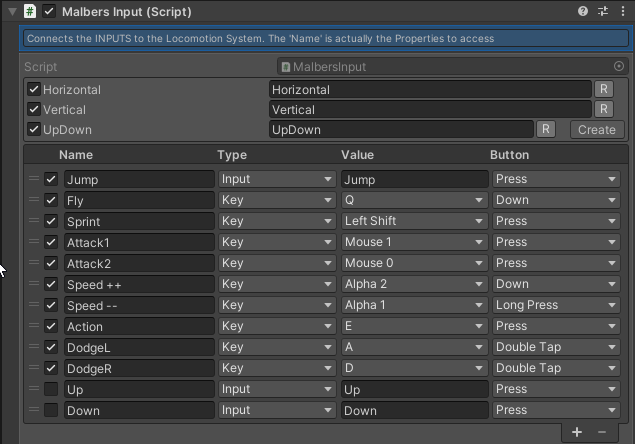Open component three-dot context menu
This screenshot has height=444, width=635.
[623, 11]
